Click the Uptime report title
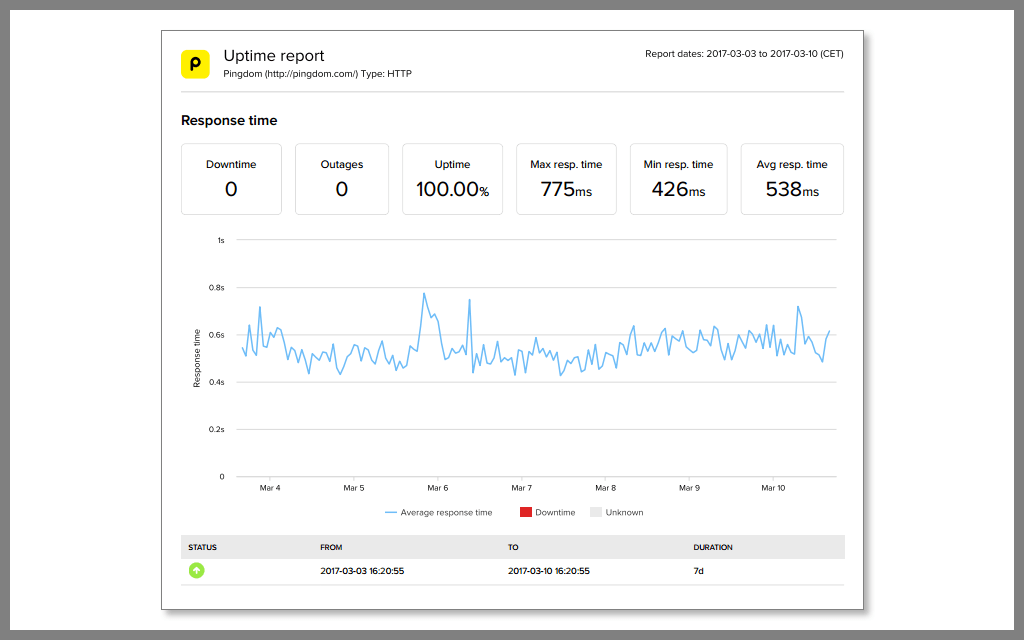This screenshot has width=1024, height=640. (274, 56)
